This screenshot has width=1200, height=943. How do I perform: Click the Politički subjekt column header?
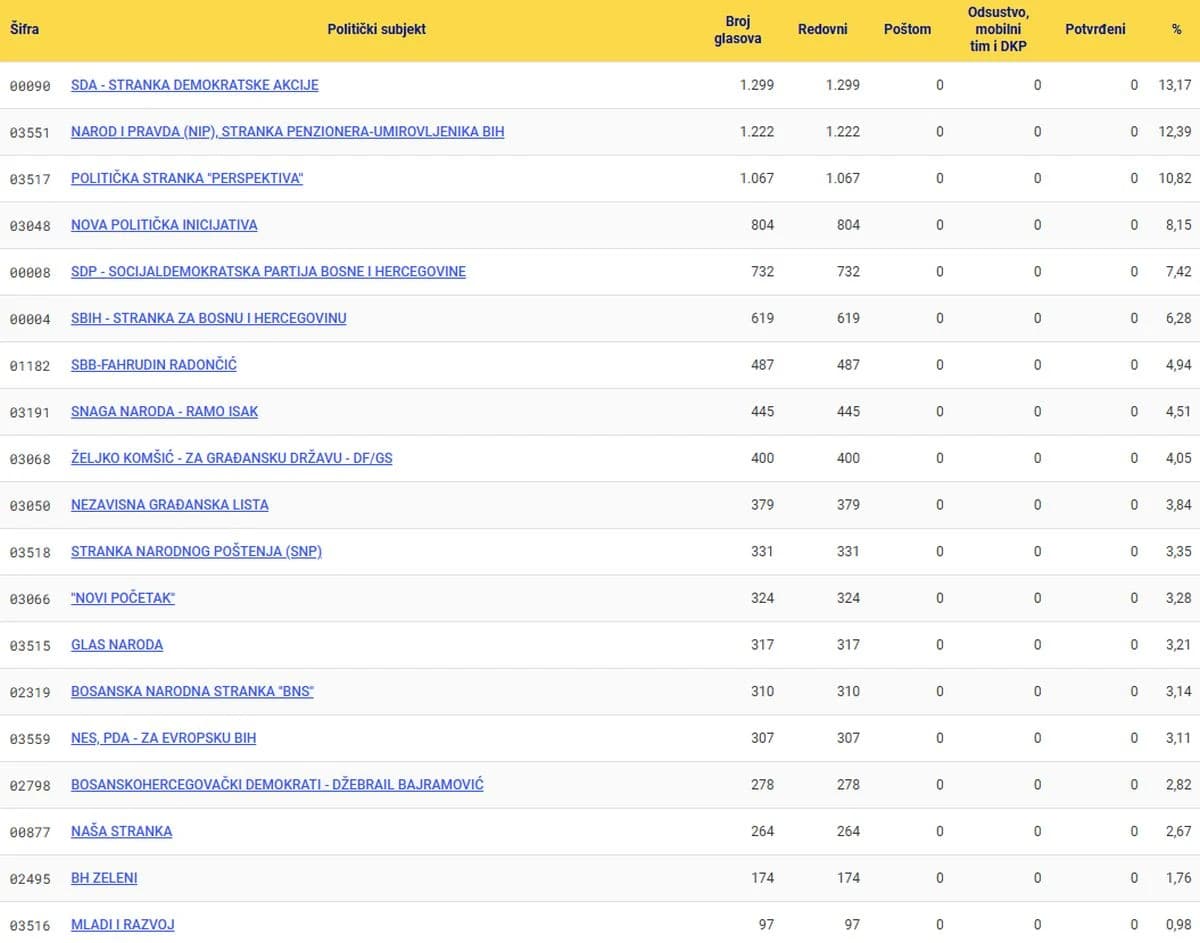click(376, 29)
